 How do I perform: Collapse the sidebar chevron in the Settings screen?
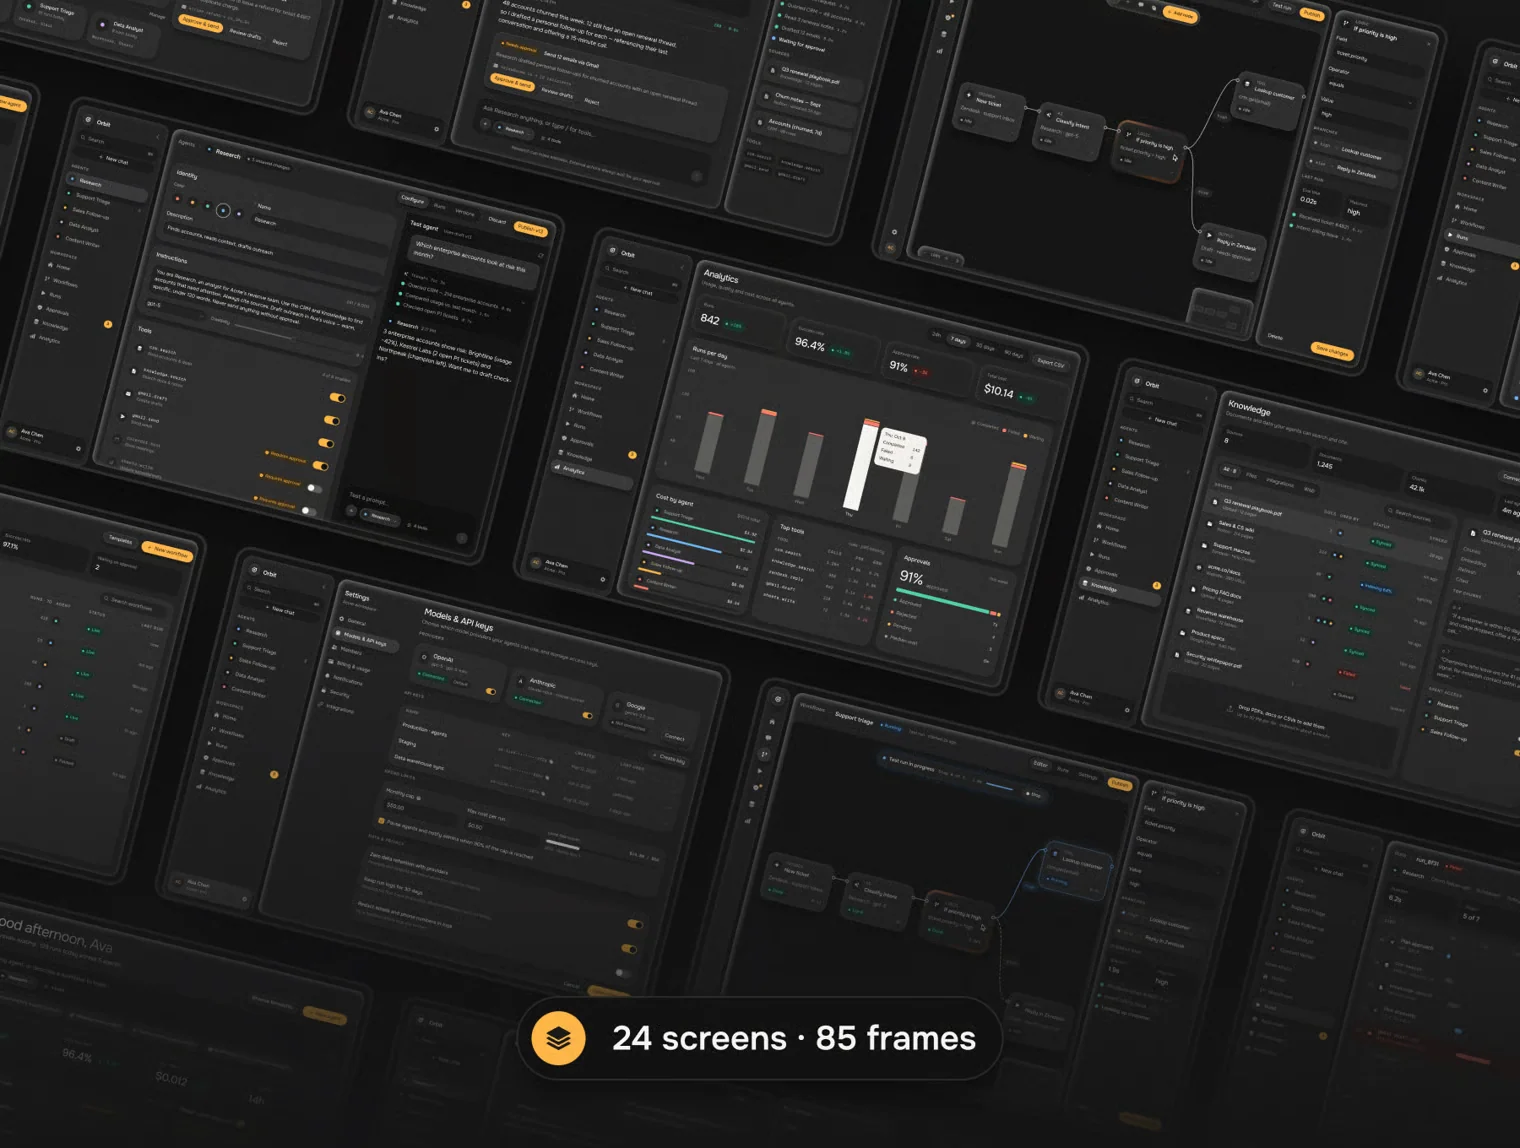[324, 585]
